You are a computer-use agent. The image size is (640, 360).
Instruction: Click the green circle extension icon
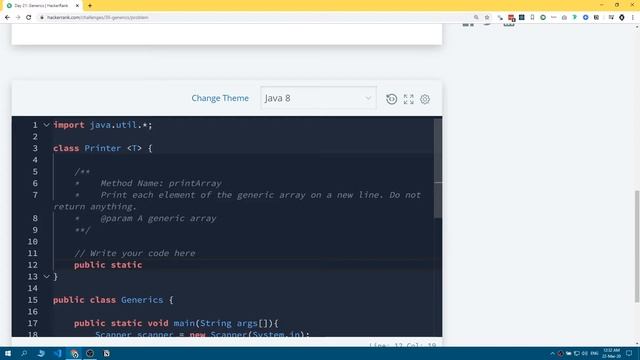[x=543, y=18]
